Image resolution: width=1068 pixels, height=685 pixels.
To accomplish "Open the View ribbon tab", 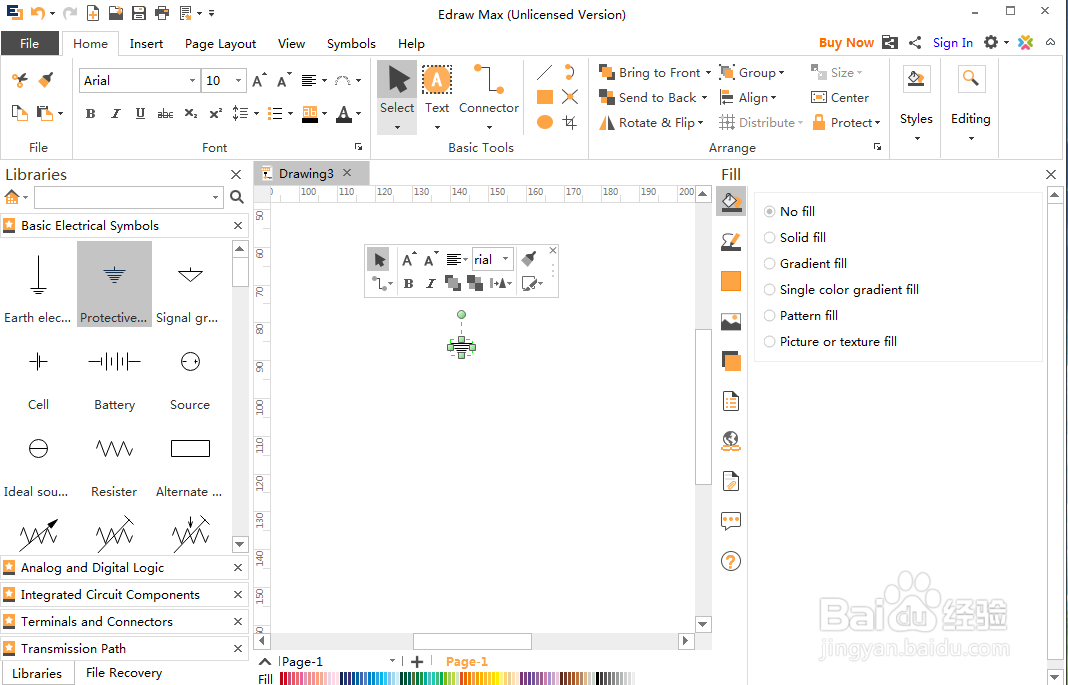I will (291, 44).
